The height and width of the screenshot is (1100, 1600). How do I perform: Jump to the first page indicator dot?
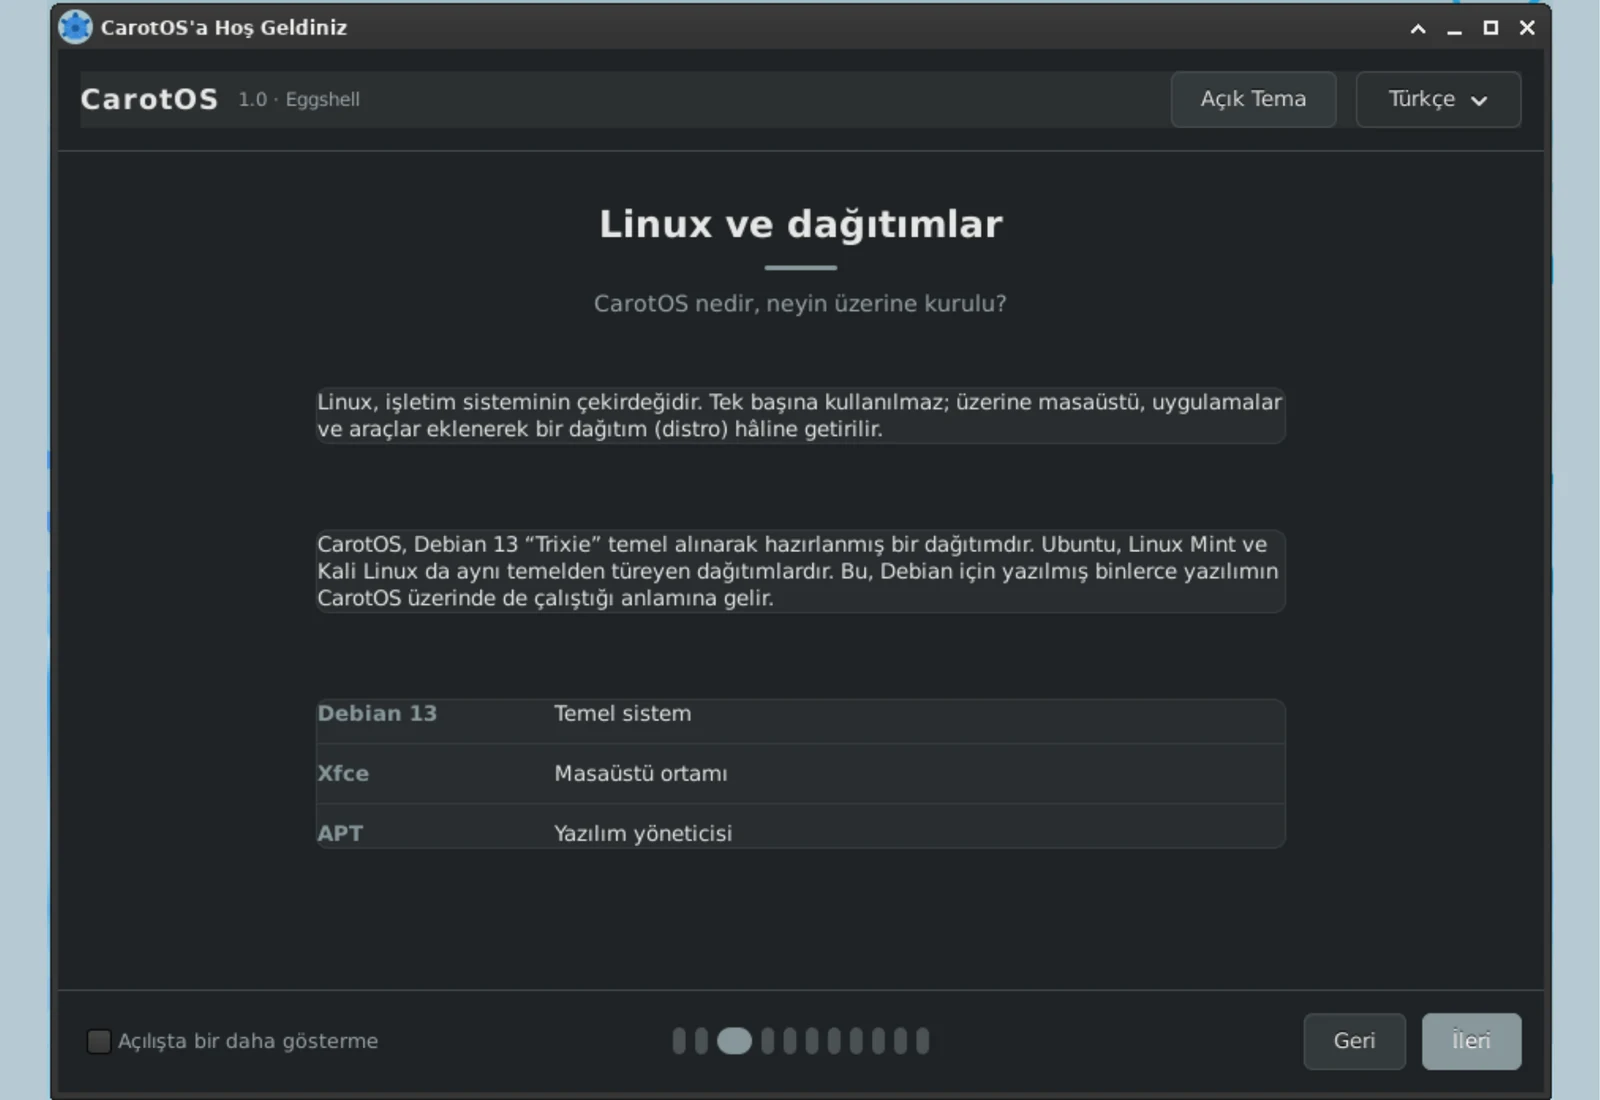point(679,1041)
